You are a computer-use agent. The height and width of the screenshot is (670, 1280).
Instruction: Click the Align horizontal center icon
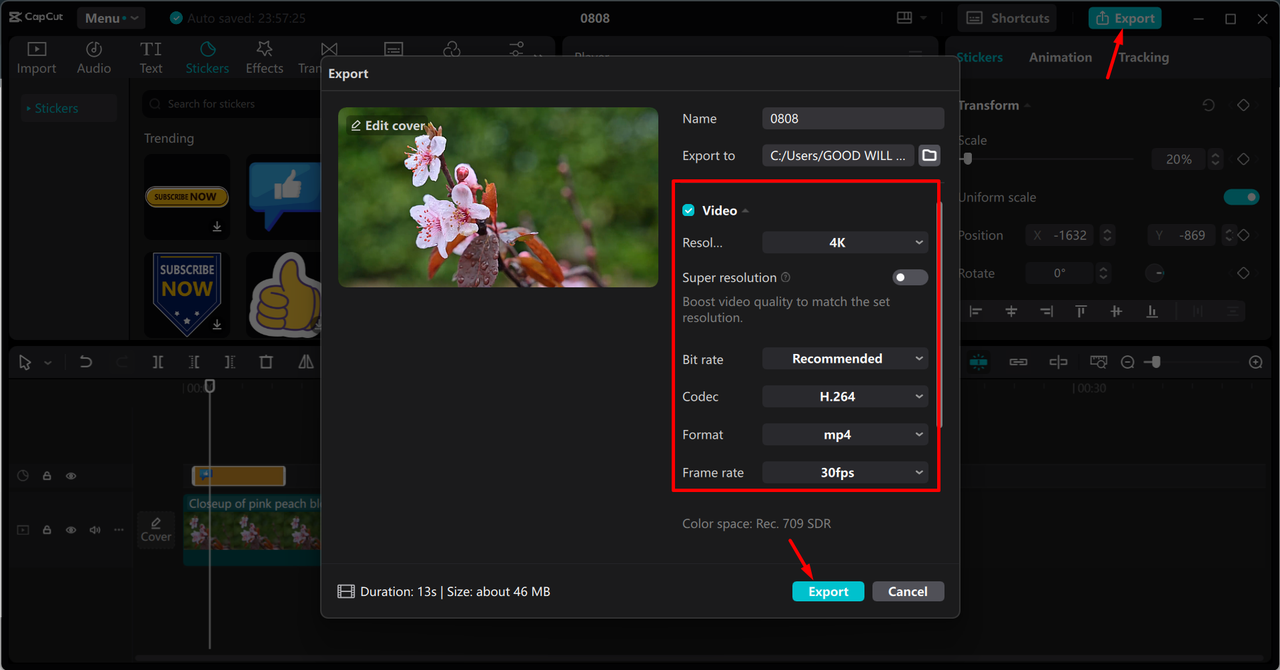pos(1011,311)
